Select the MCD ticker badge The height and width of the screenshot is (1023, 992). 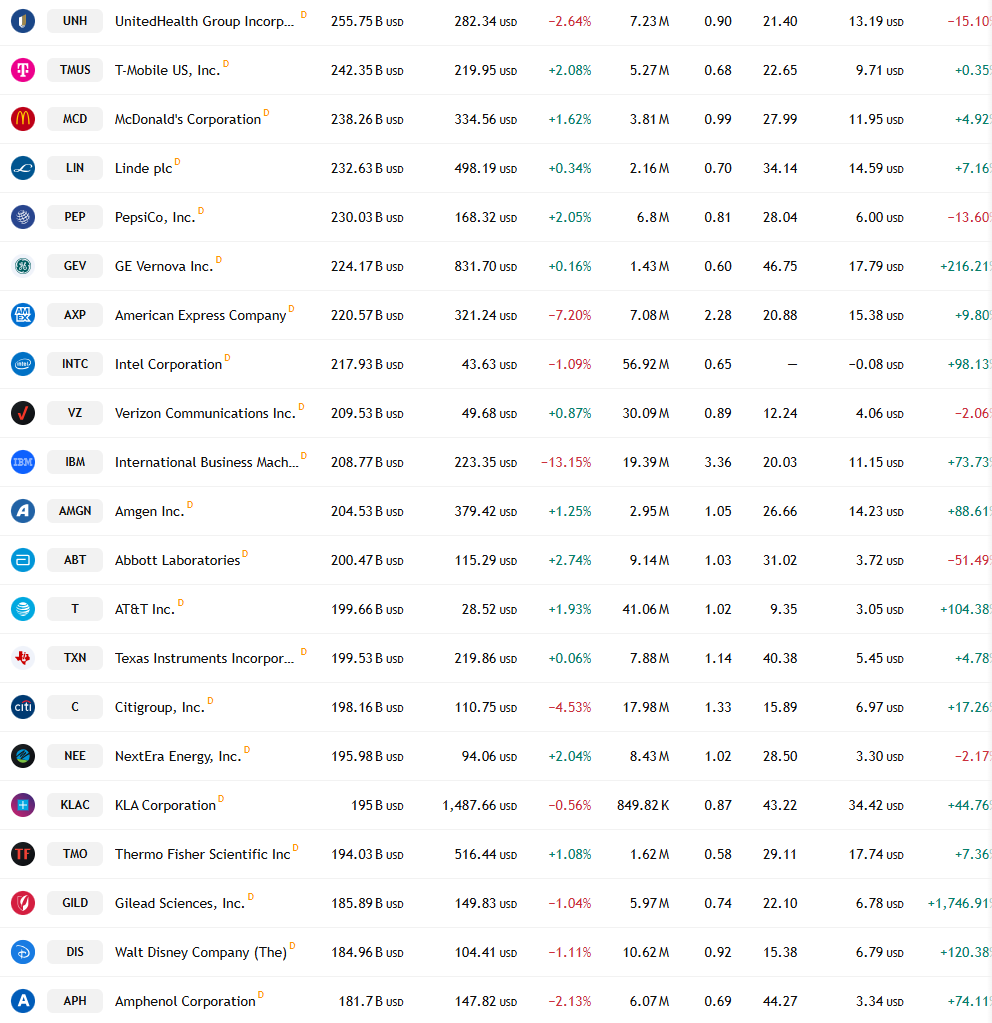pyautogui.click(x=75, y=119)
